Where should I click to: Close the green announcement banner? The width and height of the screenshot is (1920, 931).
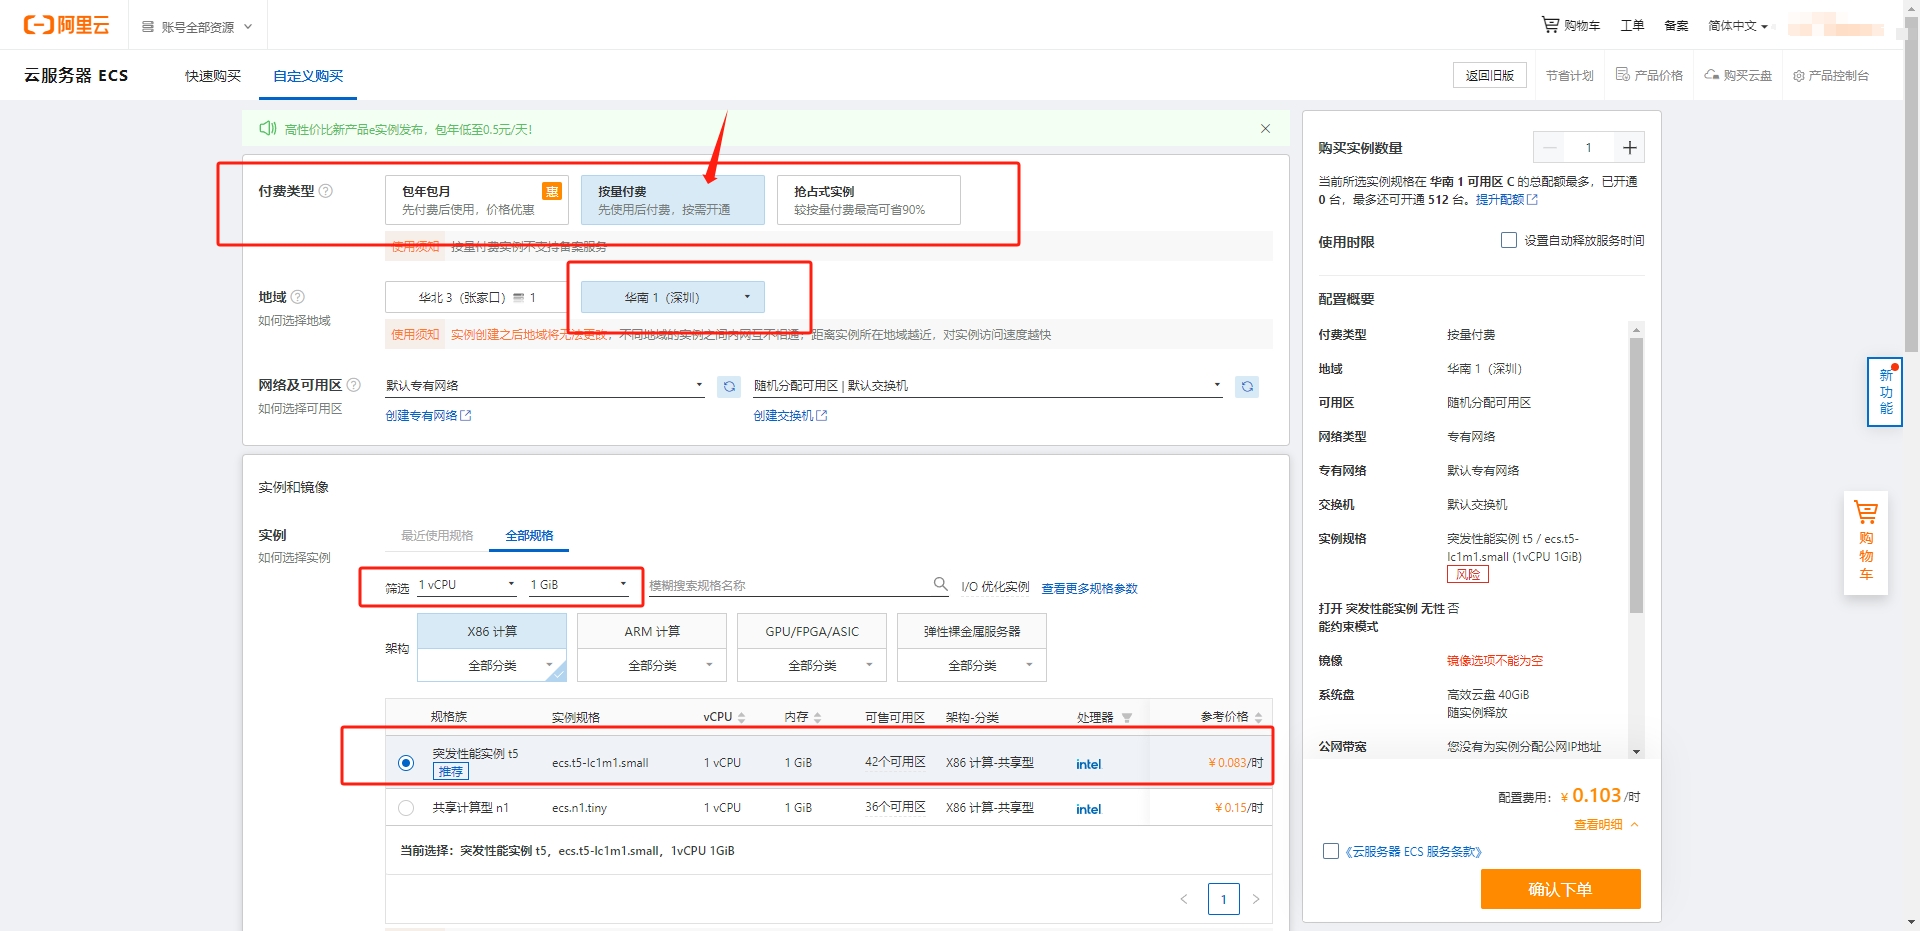[x=1265, y=129]
